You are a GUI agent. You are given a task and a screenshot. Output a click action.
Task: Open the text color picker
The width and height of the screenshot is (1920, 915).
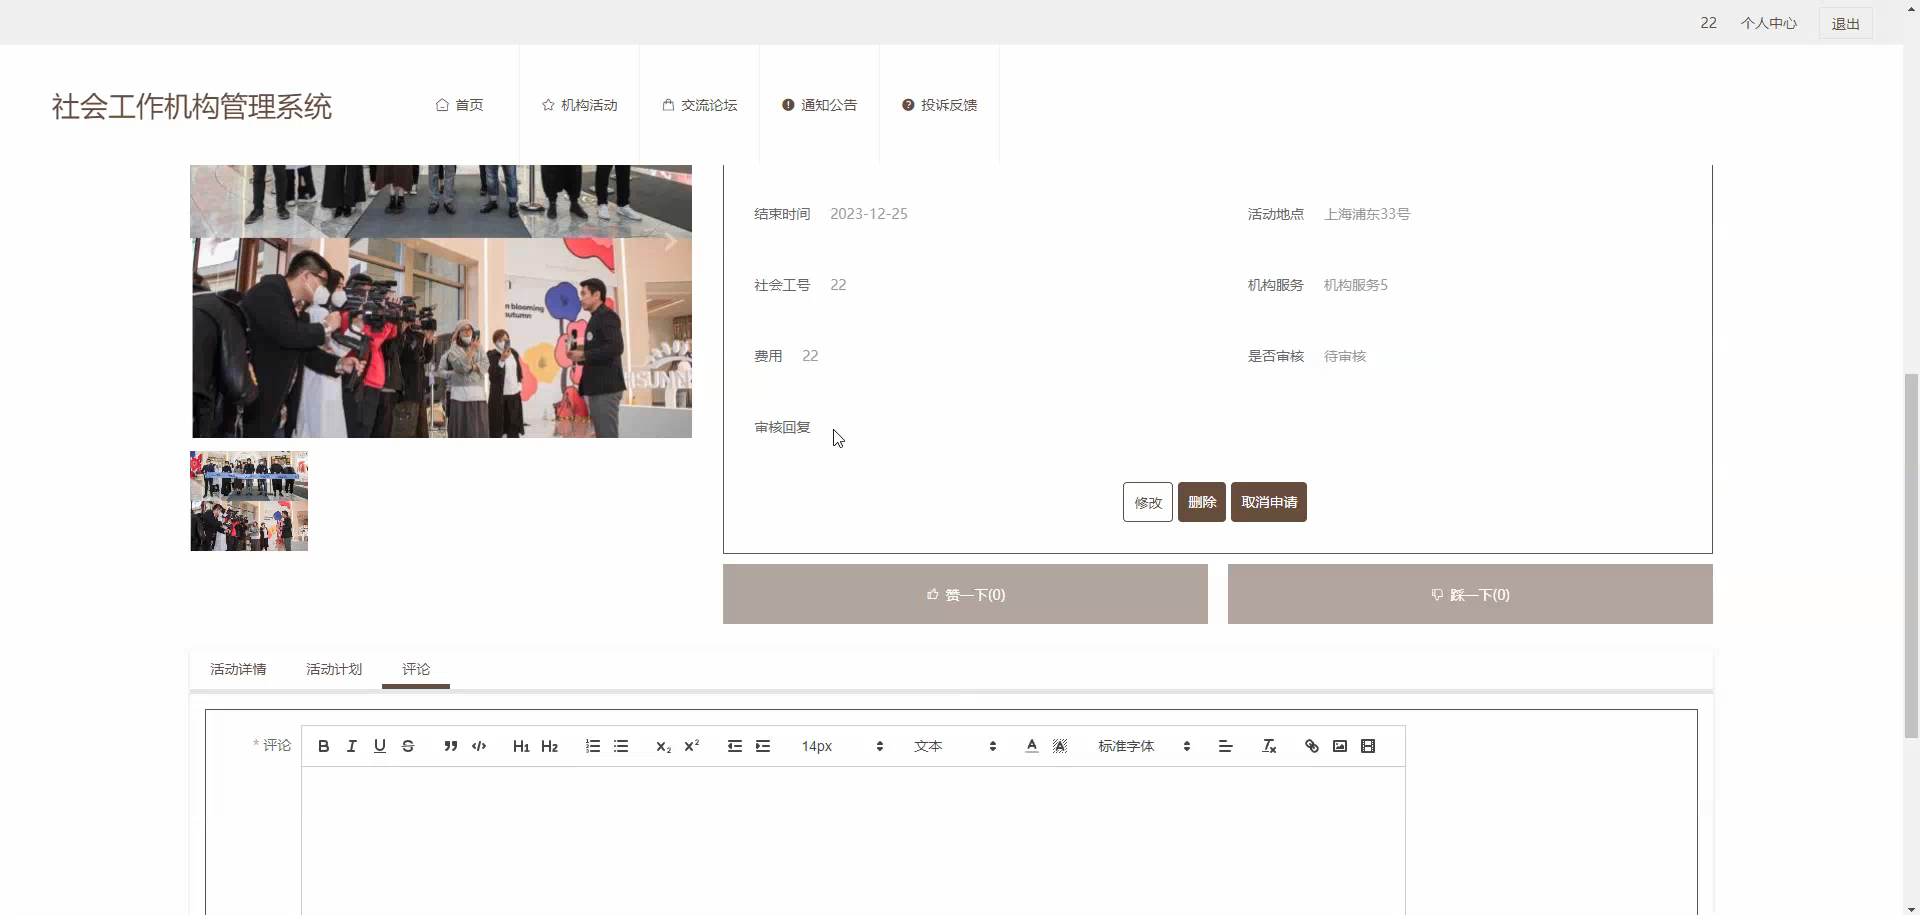point(1032,746)
